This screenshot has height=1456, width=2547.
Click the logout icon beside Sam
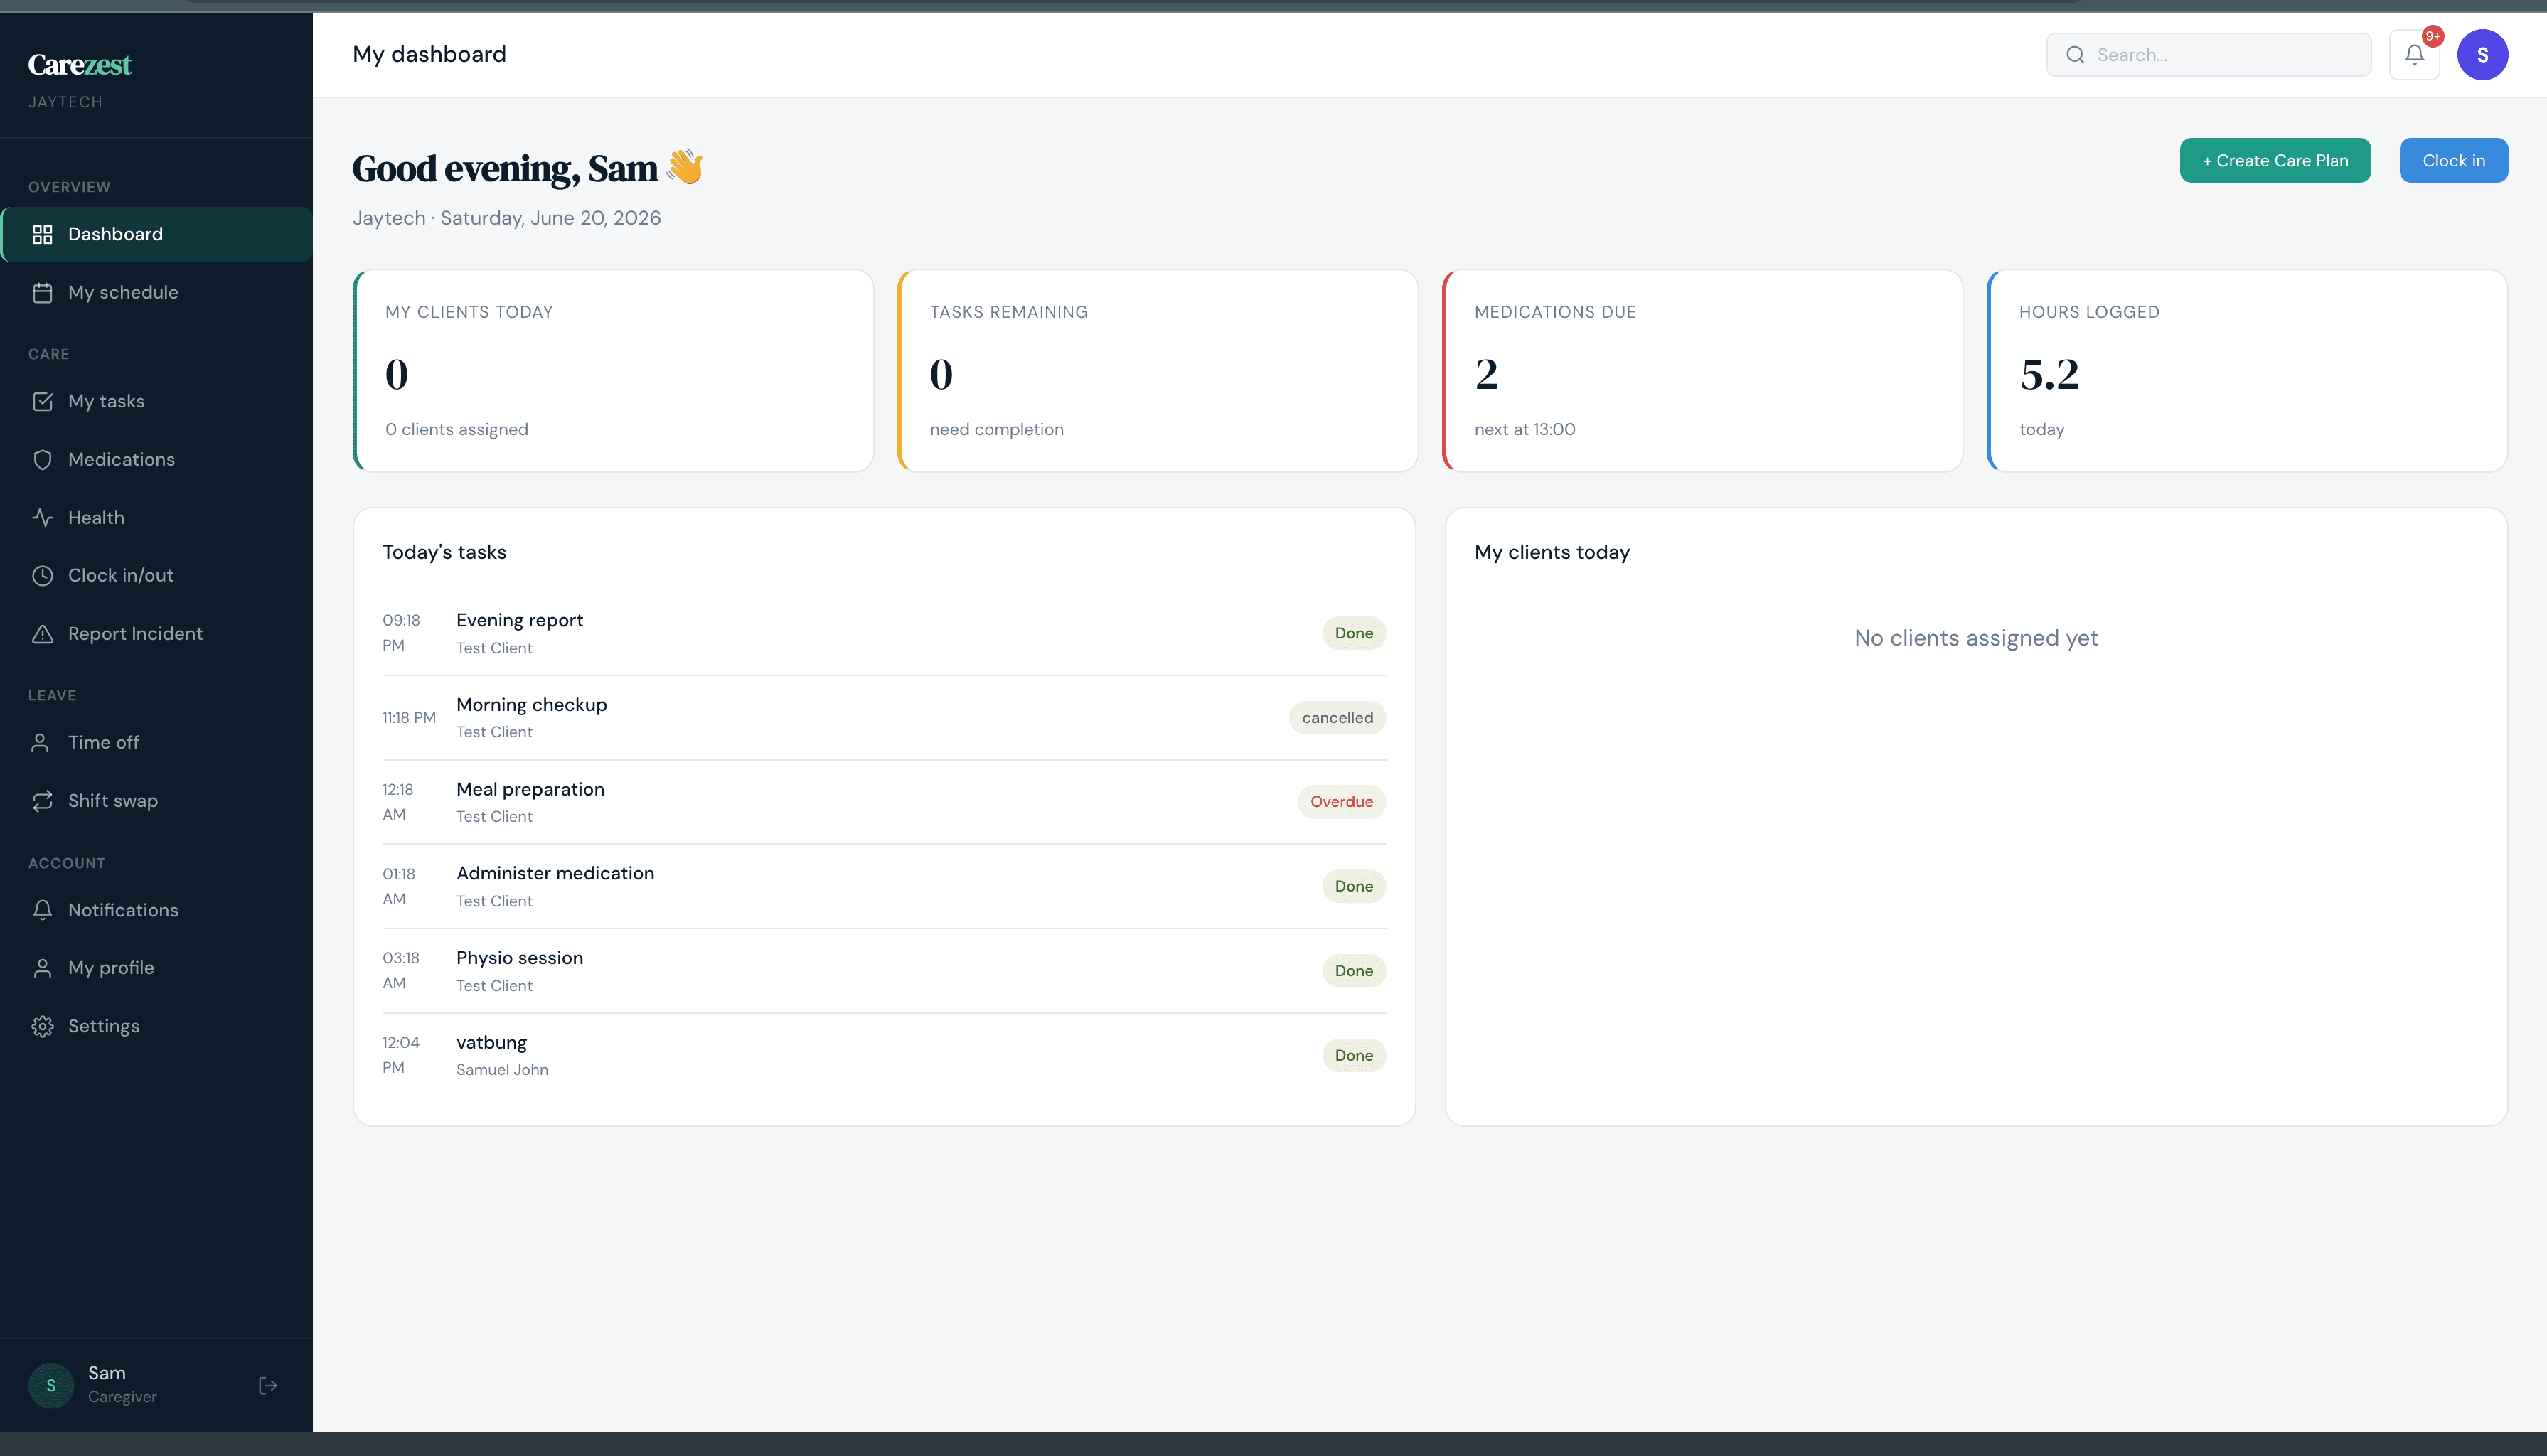268,1385
